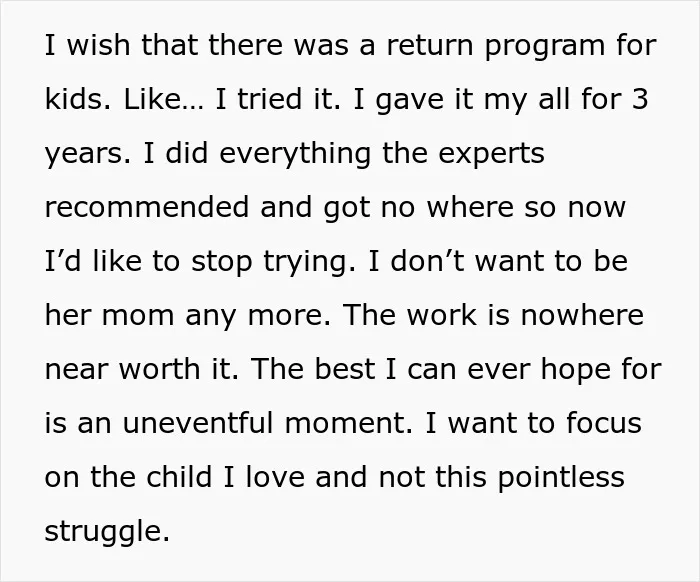The image size is (700, 582).
Task: Click the final word 'struggle'
Action: pyautogui.click(x=107, y=532)
